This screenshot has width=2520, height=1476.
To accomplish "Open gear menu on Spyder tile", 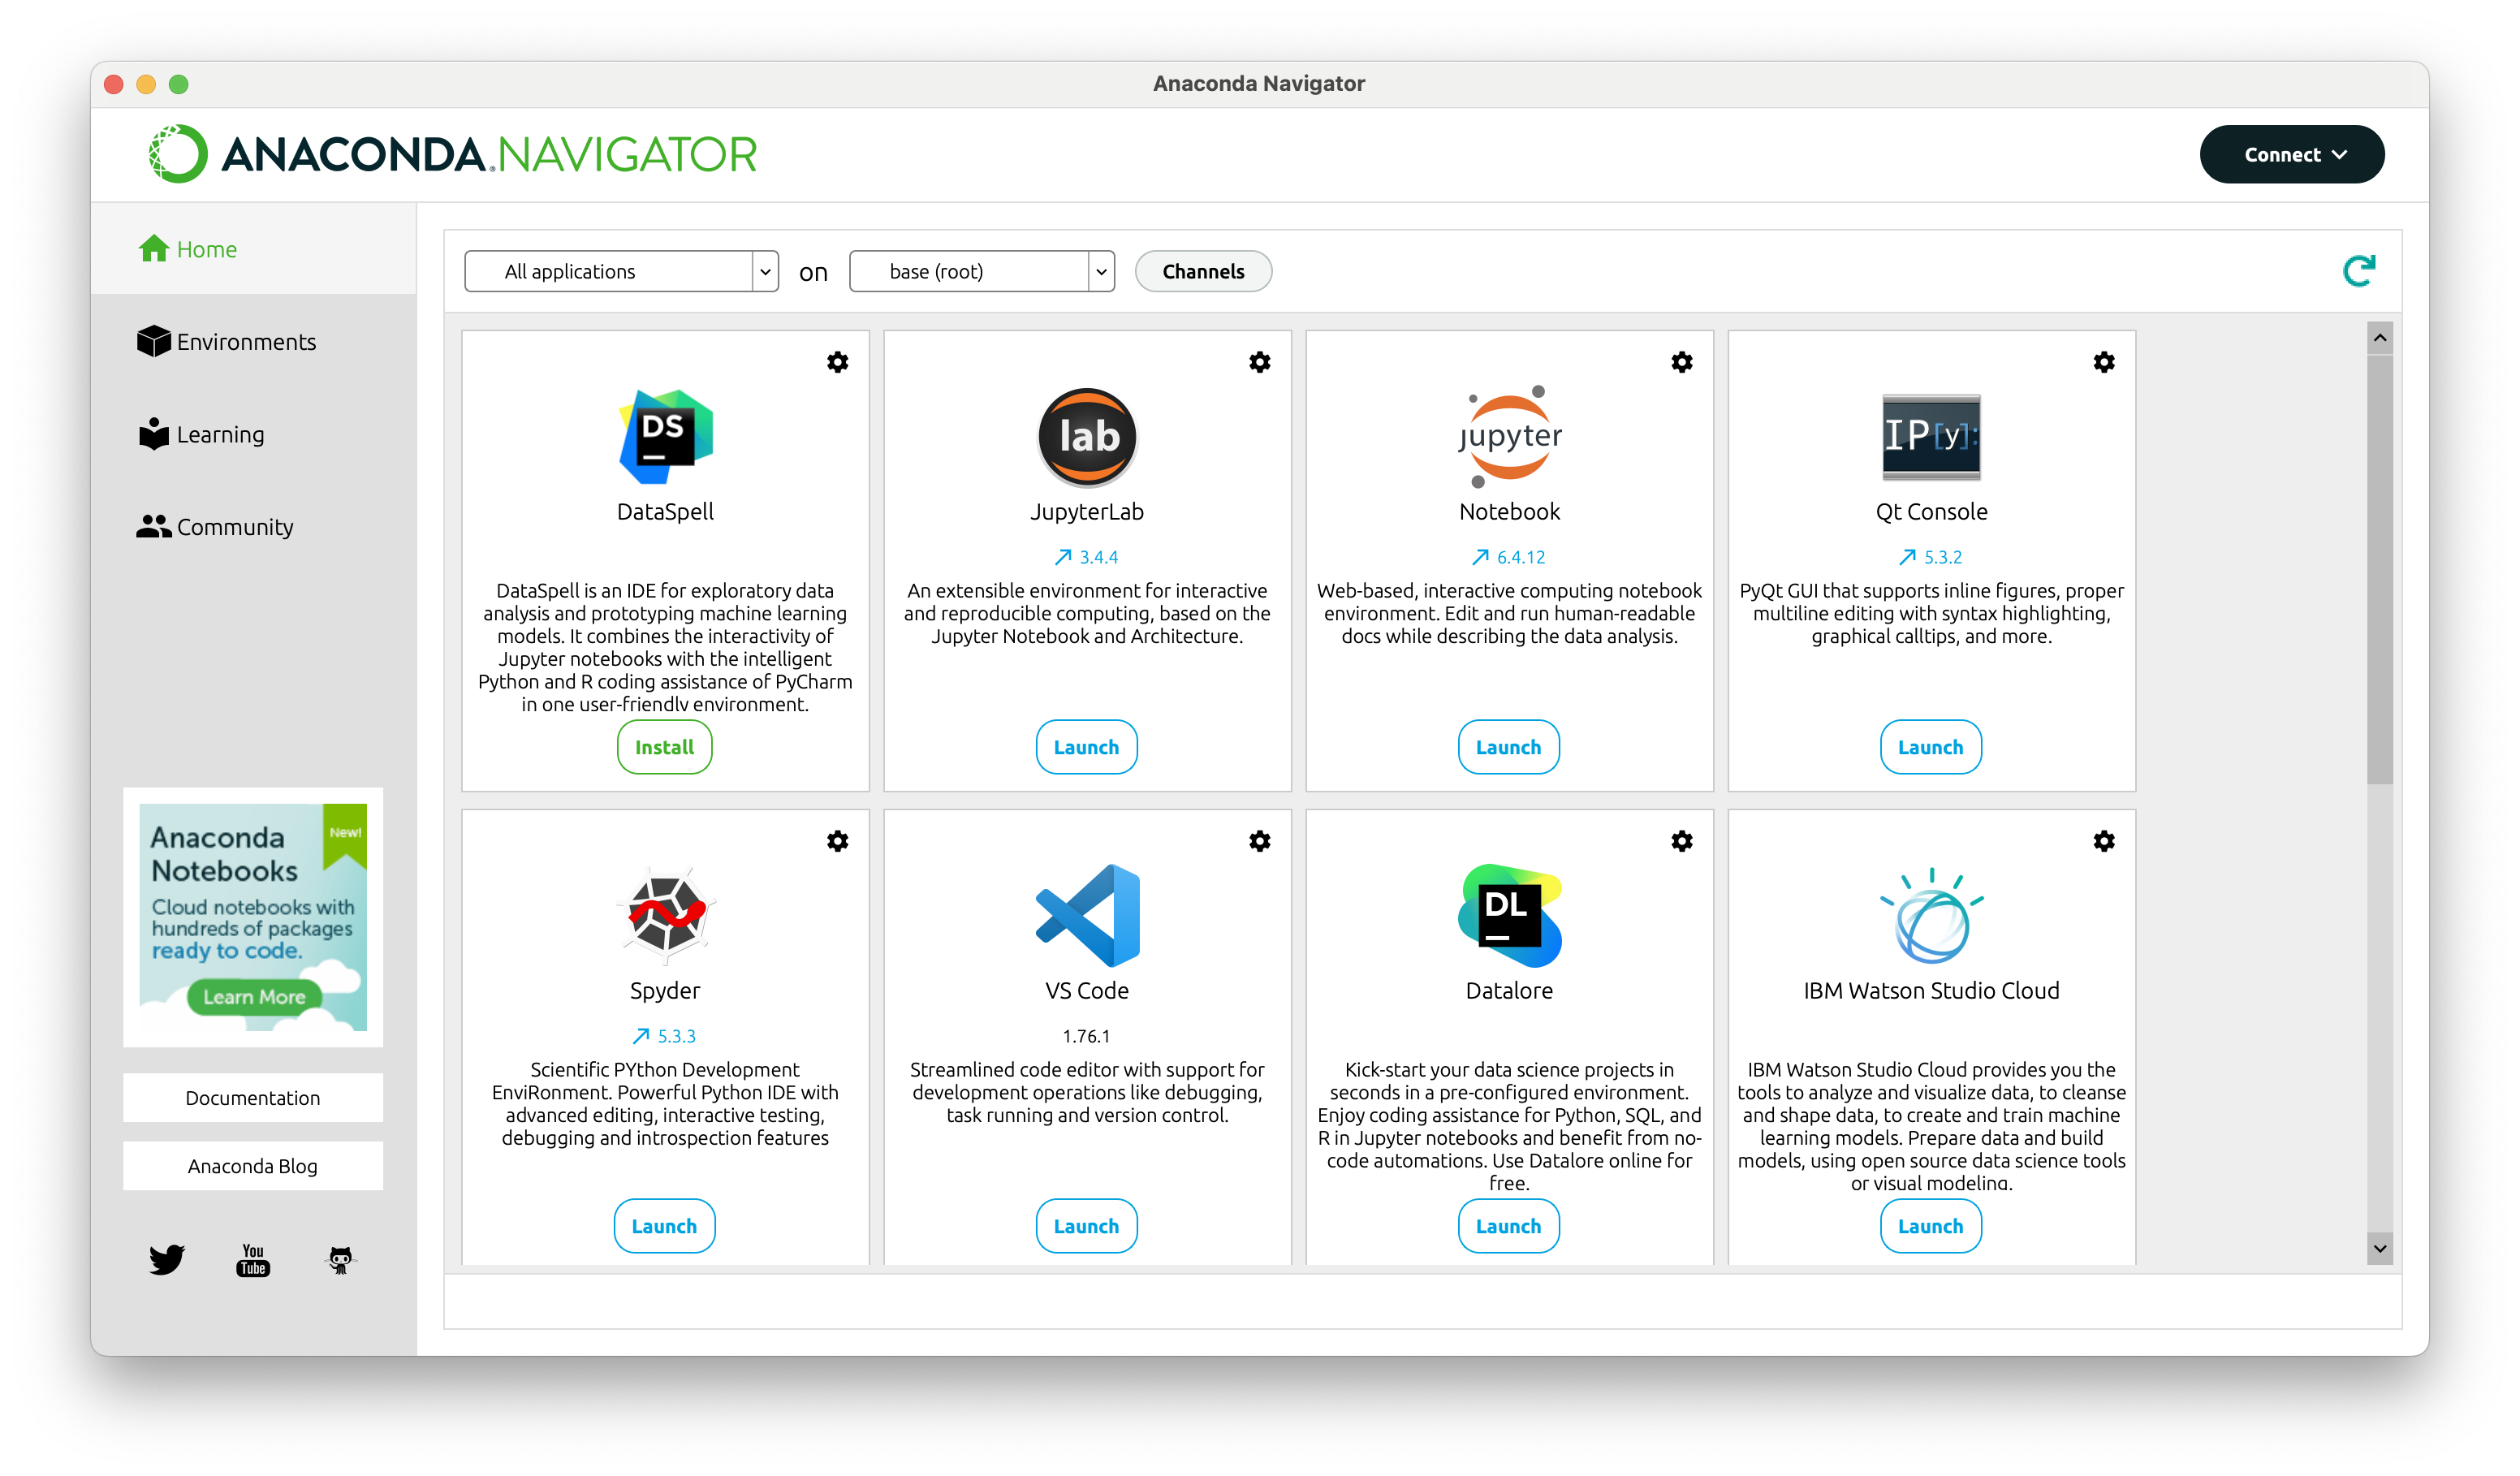I will coord(837,841).
